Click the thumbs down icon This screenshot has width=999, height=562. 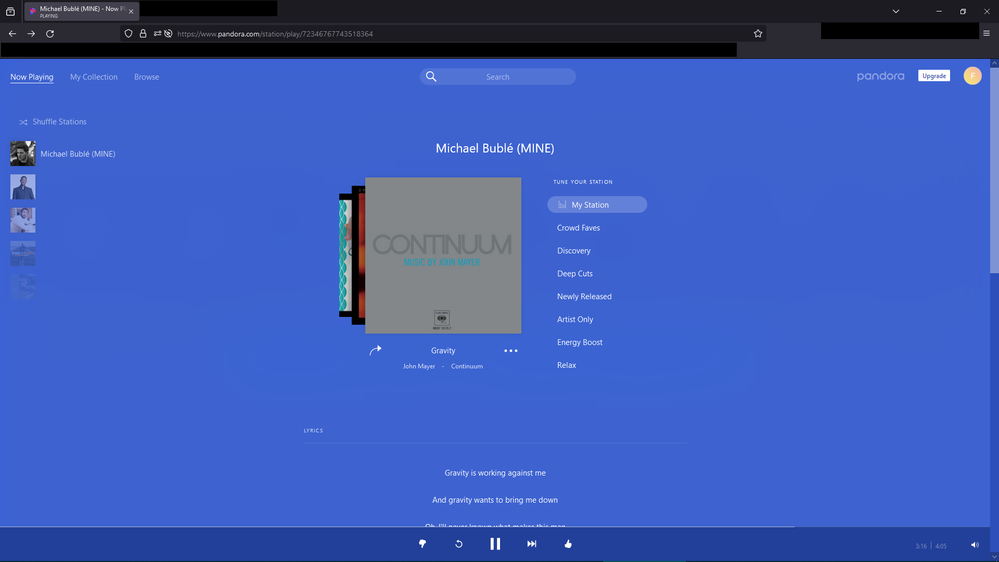tap(422, 544)
